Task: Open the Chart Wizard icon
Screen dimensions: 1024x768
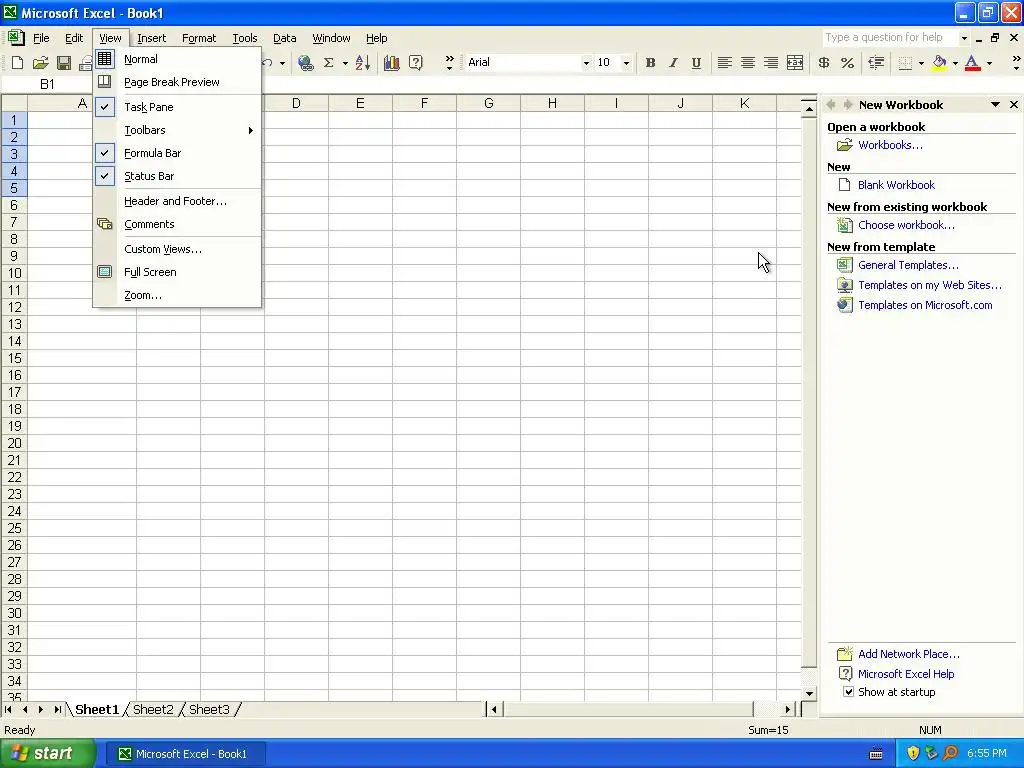Action: [392, 63]
